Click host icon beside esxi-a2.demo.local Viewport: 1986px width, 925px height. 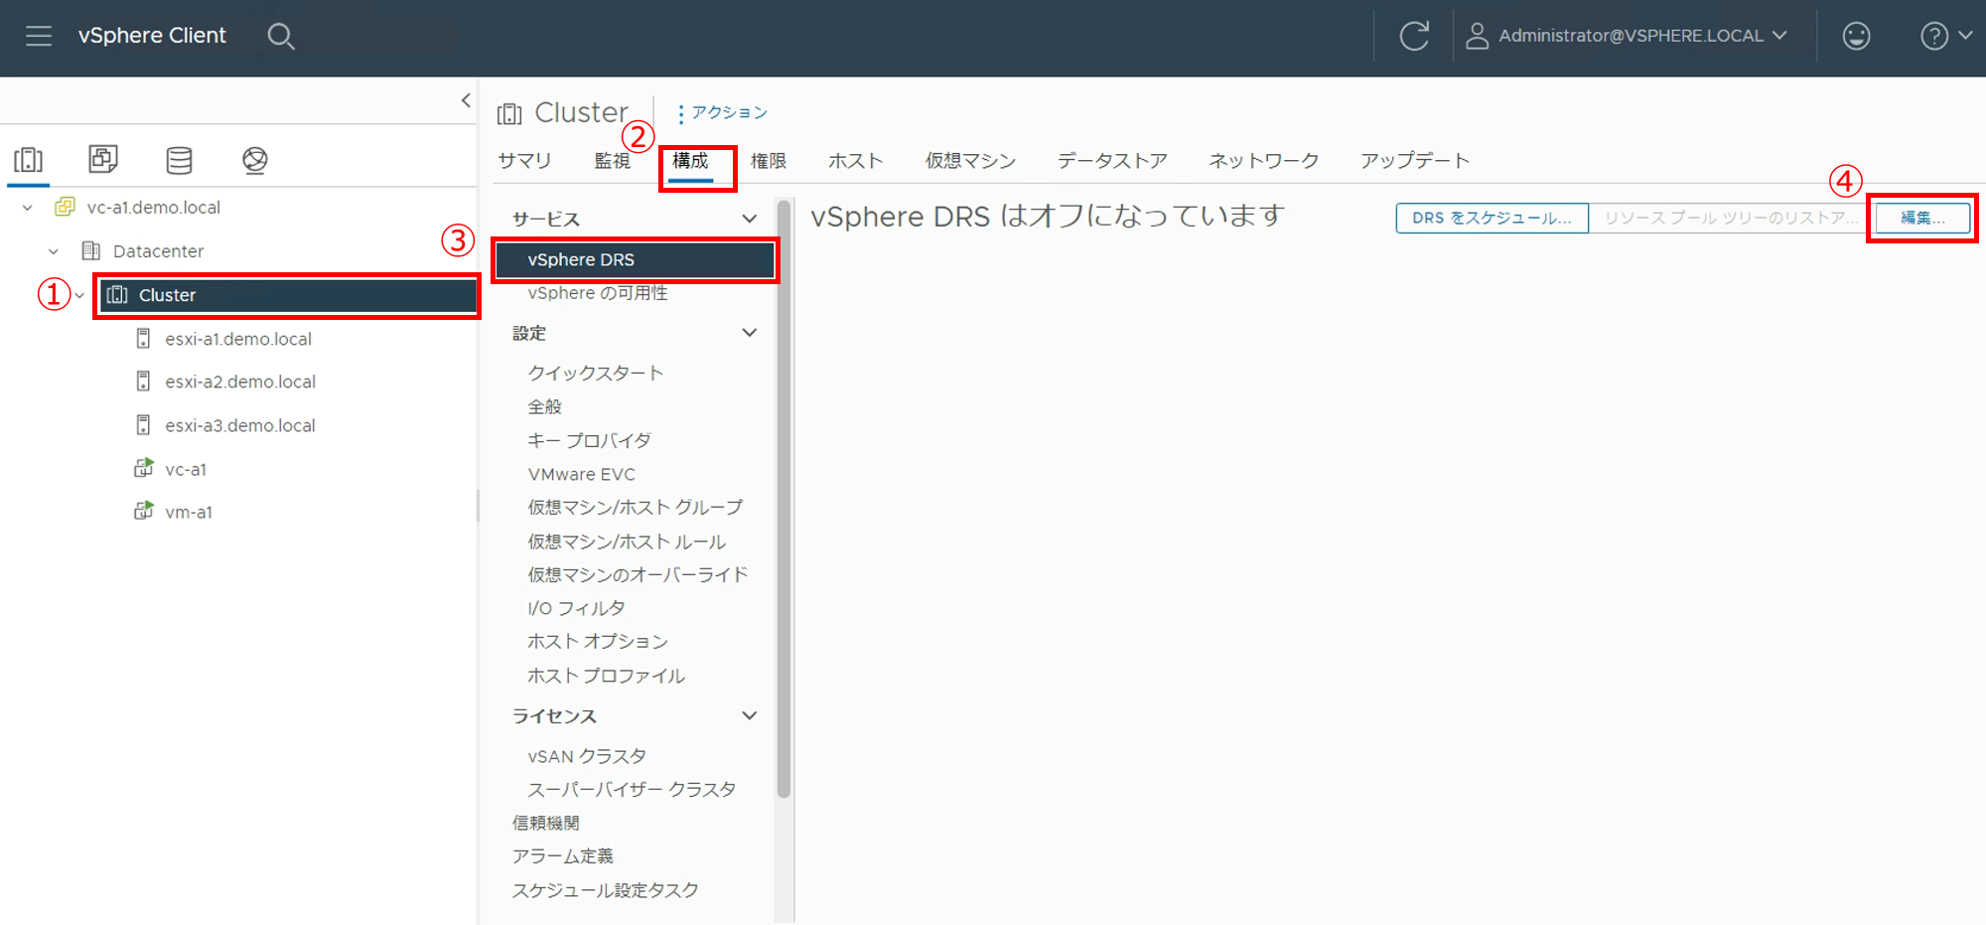click(143, 381)
